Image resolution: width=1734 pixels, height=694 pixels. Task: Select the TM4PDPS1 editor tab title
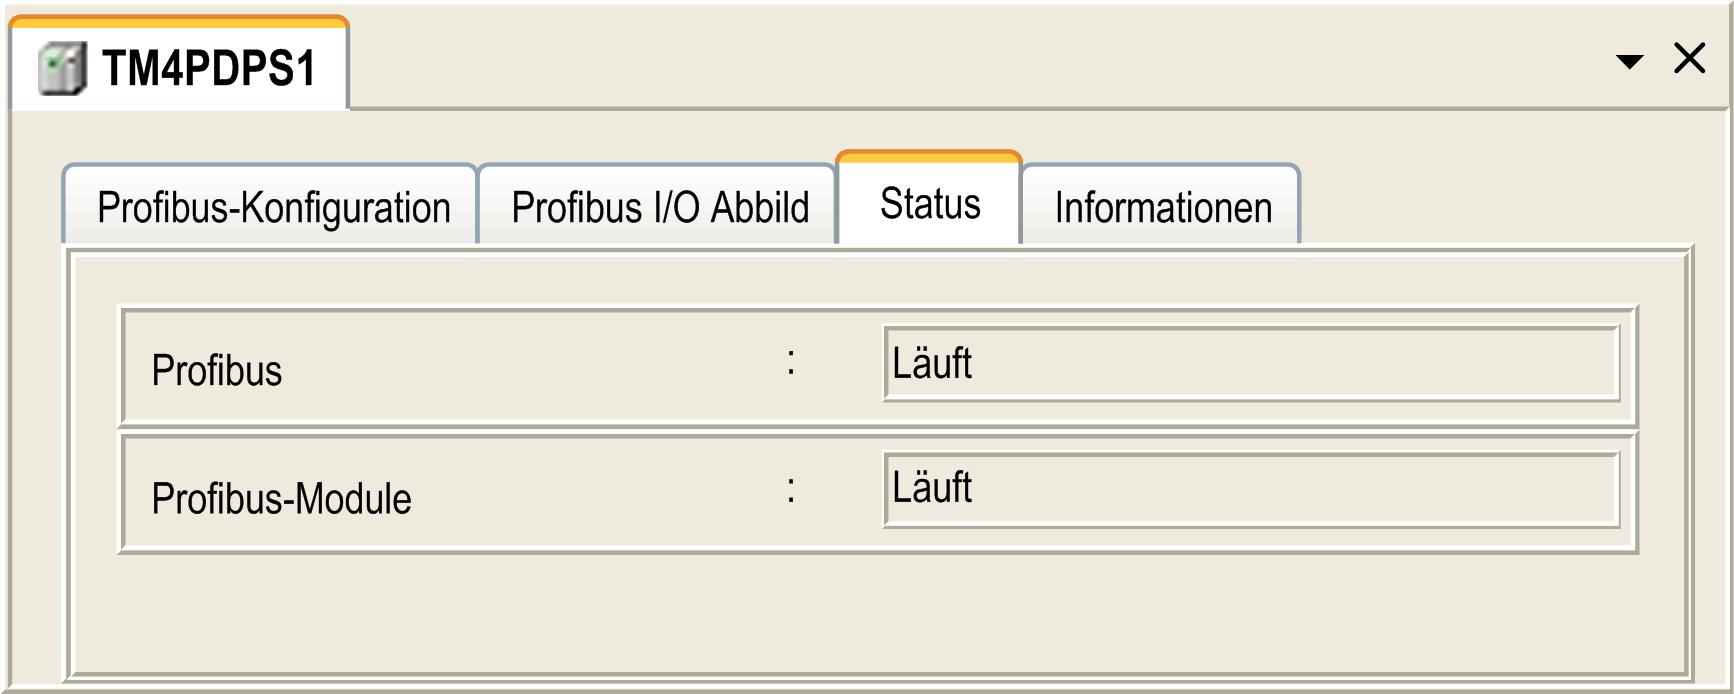208,69
